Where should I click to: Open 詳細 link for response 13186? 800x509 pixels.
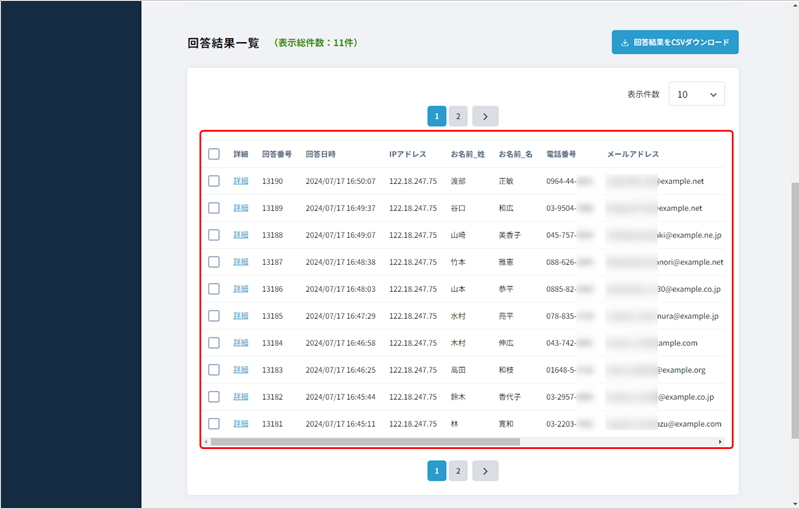[x=240, y=289]
